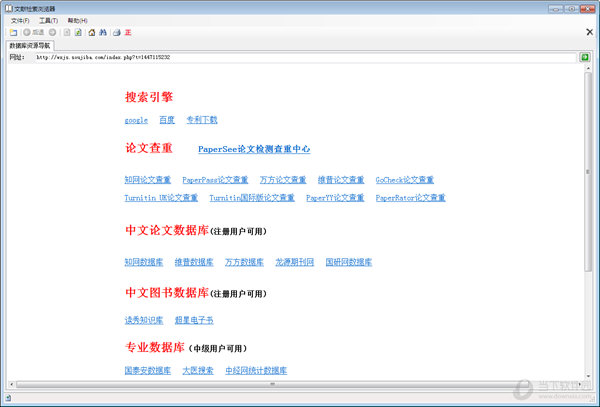Open the 文件(F) menu
The image size is (600, 407).
[20, 21]
